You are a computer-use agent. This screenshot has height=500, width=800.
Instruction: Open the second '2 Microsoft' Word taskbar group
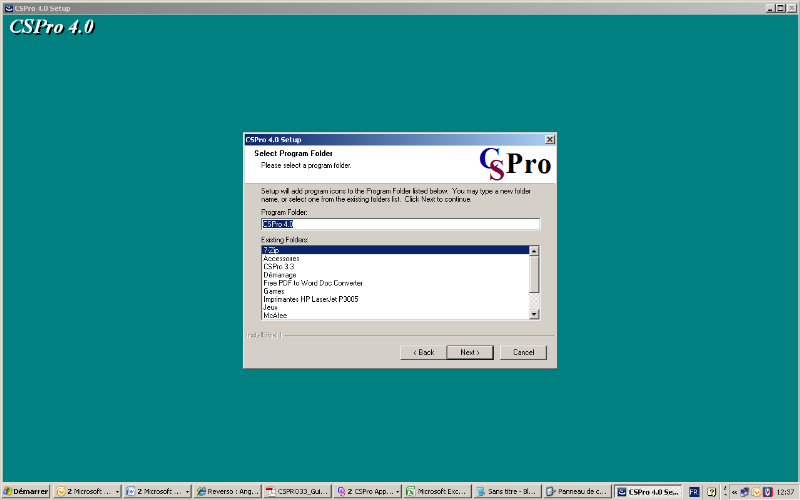click(x=158, y=491)
